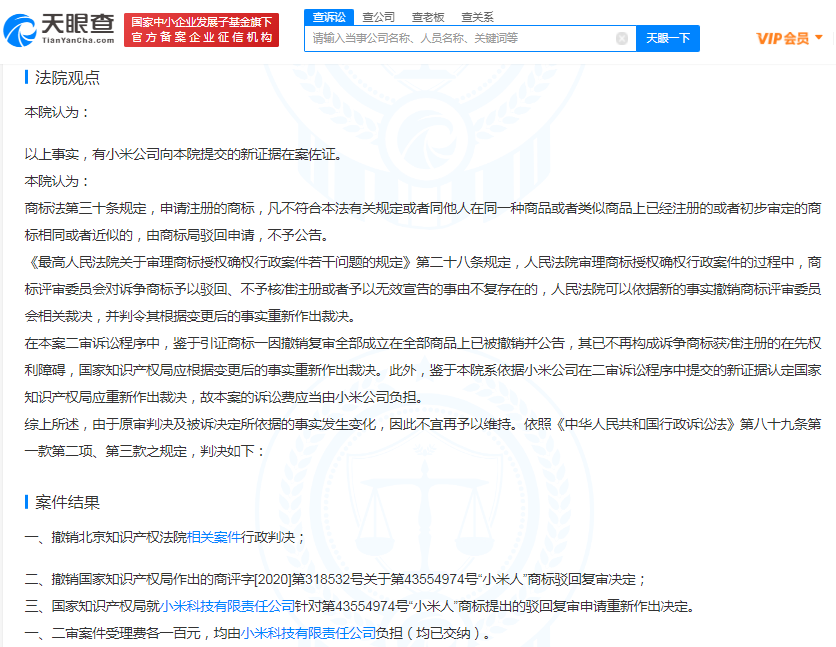This screenshot has height=647, width=836.
Task: Select the 查诉讼 search tab
Action: pyautogui.click(x=329, y=17)
